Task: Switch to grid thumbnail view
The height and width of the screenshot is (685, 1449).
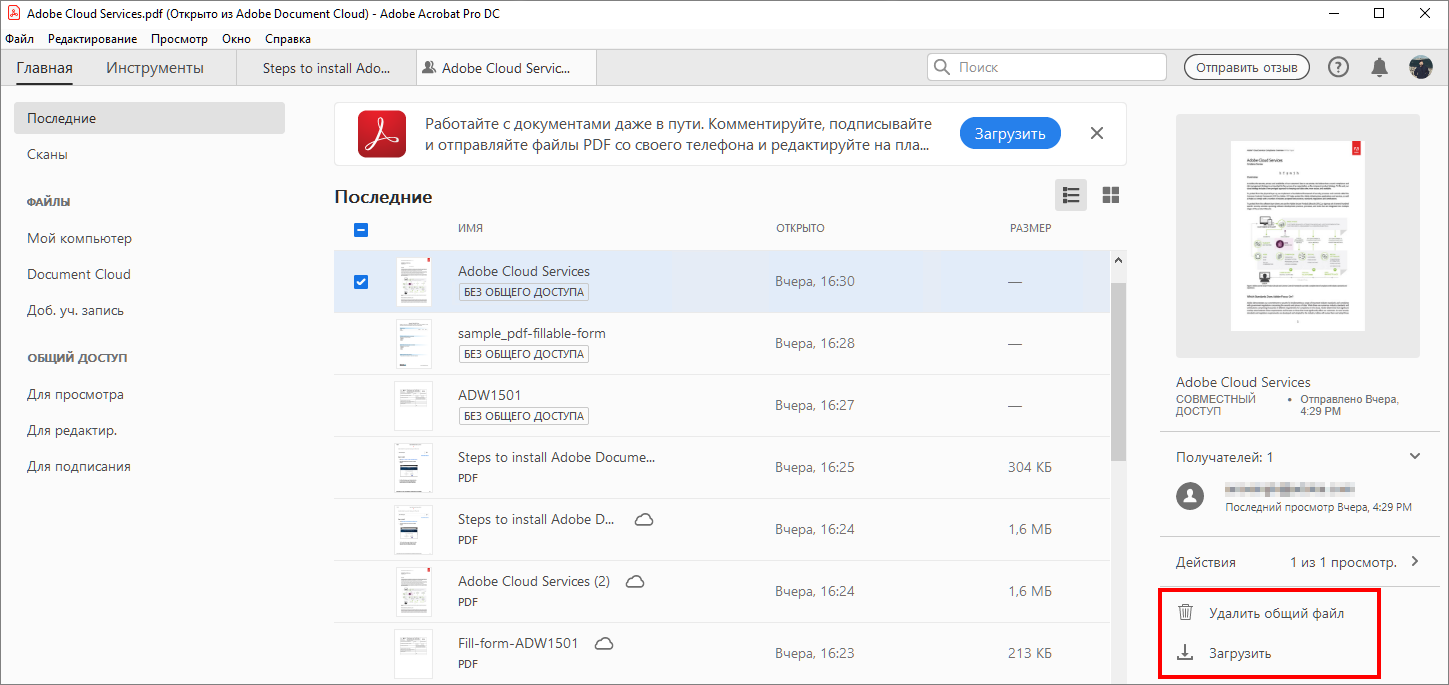Action: click(x=1110, y=195)
